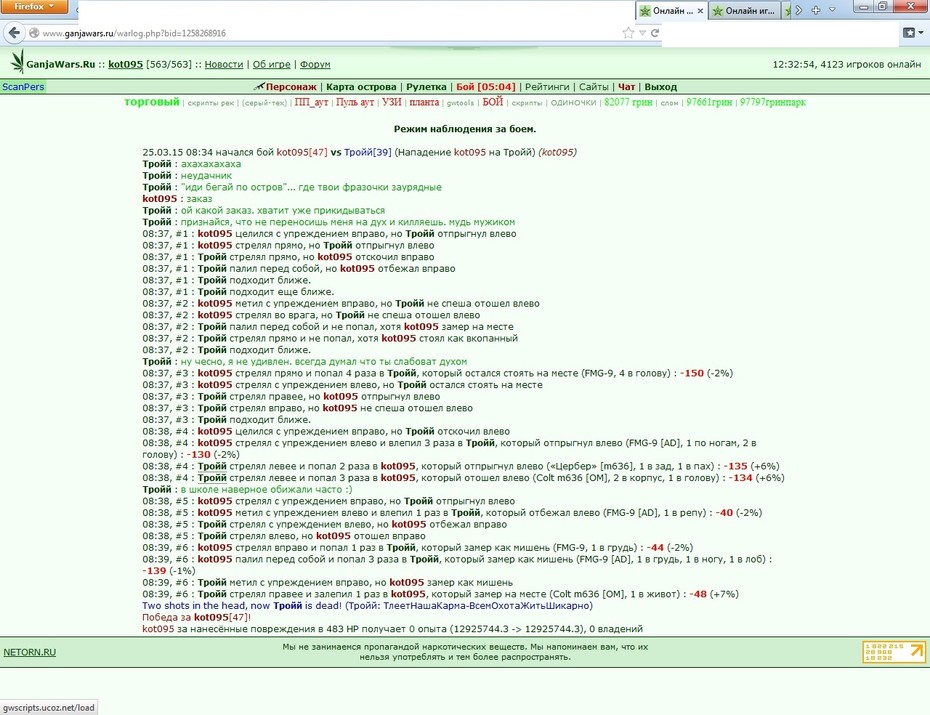Click the 82077 грин link

pos(628,103)
